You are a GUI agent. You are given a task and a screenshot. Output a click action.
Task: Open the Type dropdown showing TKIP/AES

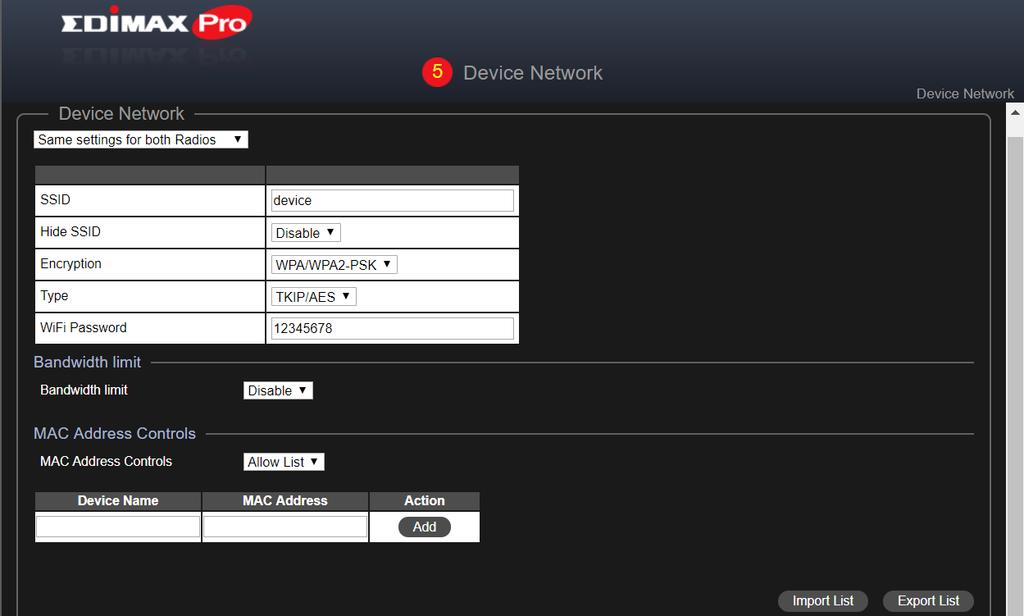tap(313, 297)
